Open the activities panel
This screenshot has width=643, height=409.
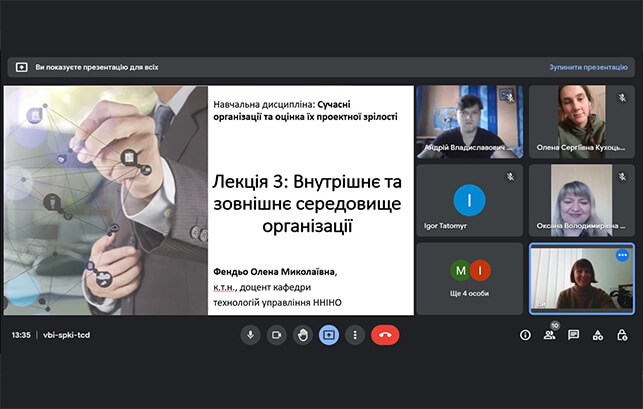pyautogui.click(x=597, y=335)
